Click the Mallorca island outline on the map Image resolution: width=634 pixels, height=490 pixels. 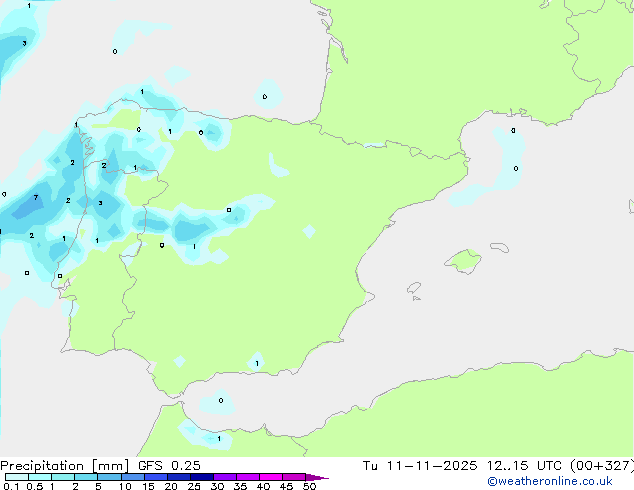tap(463, 261)
